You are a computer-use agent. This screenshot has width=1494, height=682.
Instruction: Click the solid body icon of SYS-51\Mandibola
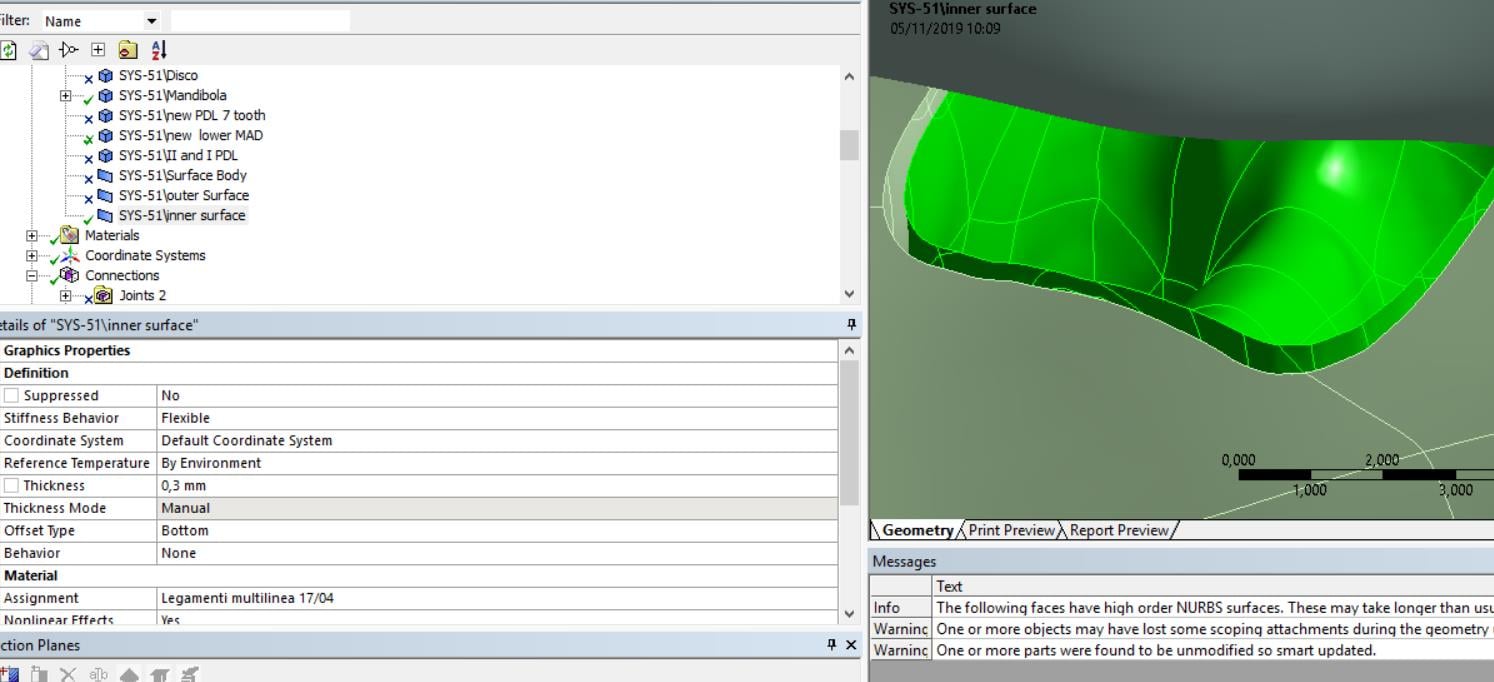point(107,95)
